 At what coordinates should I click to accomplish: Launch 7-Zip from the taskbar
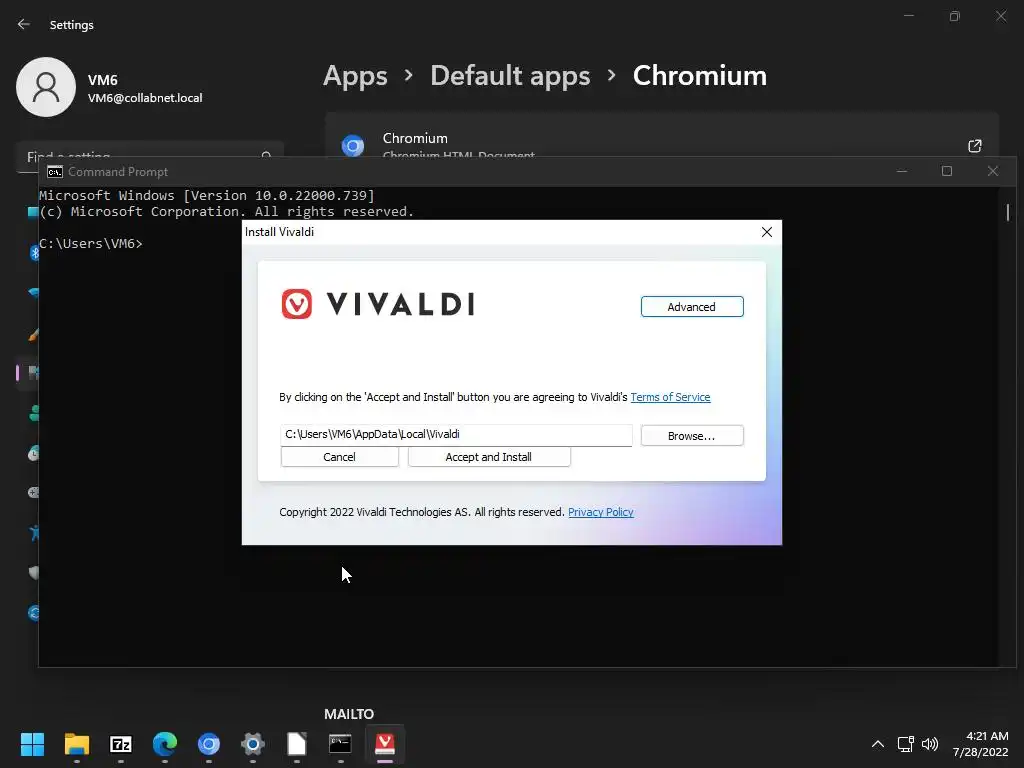[x=121, y=743]
